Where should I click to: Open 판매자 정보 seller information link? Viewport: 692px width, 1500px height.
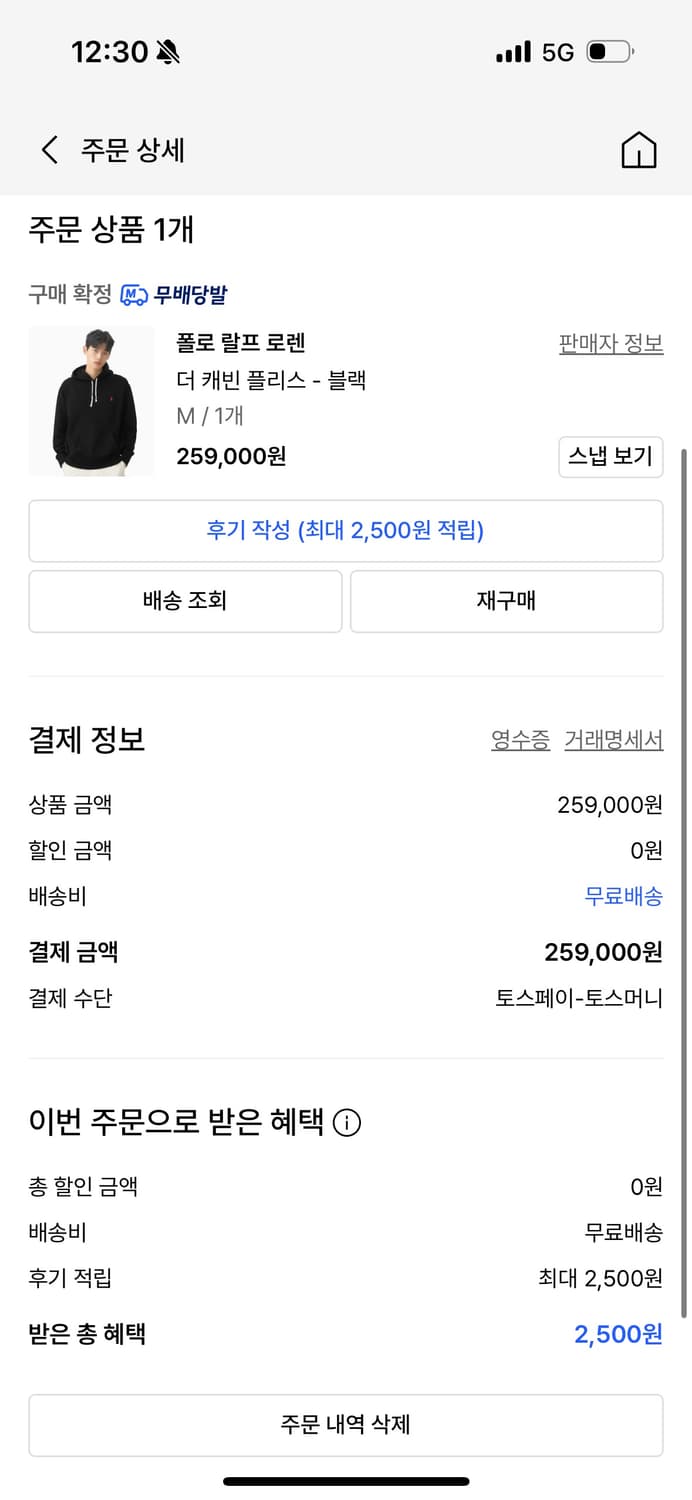pyautogui.click(x=611, y=343)
